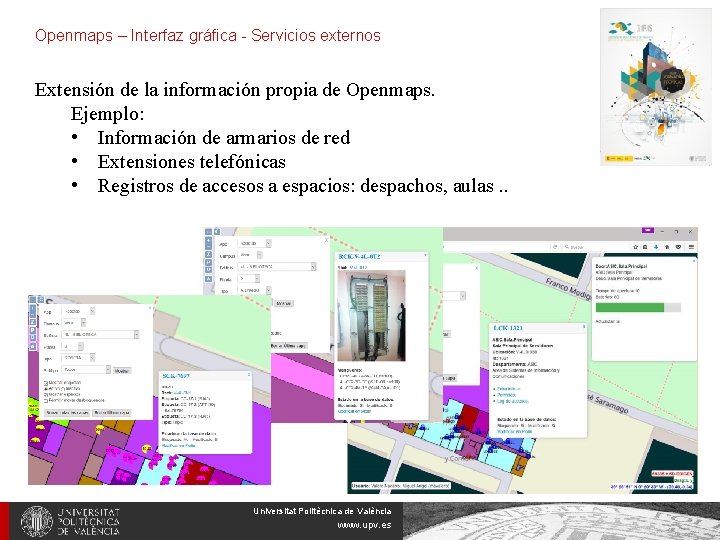Open the SCK title link in left popup
Screen dimensions: 720x540
click(176, 376)
